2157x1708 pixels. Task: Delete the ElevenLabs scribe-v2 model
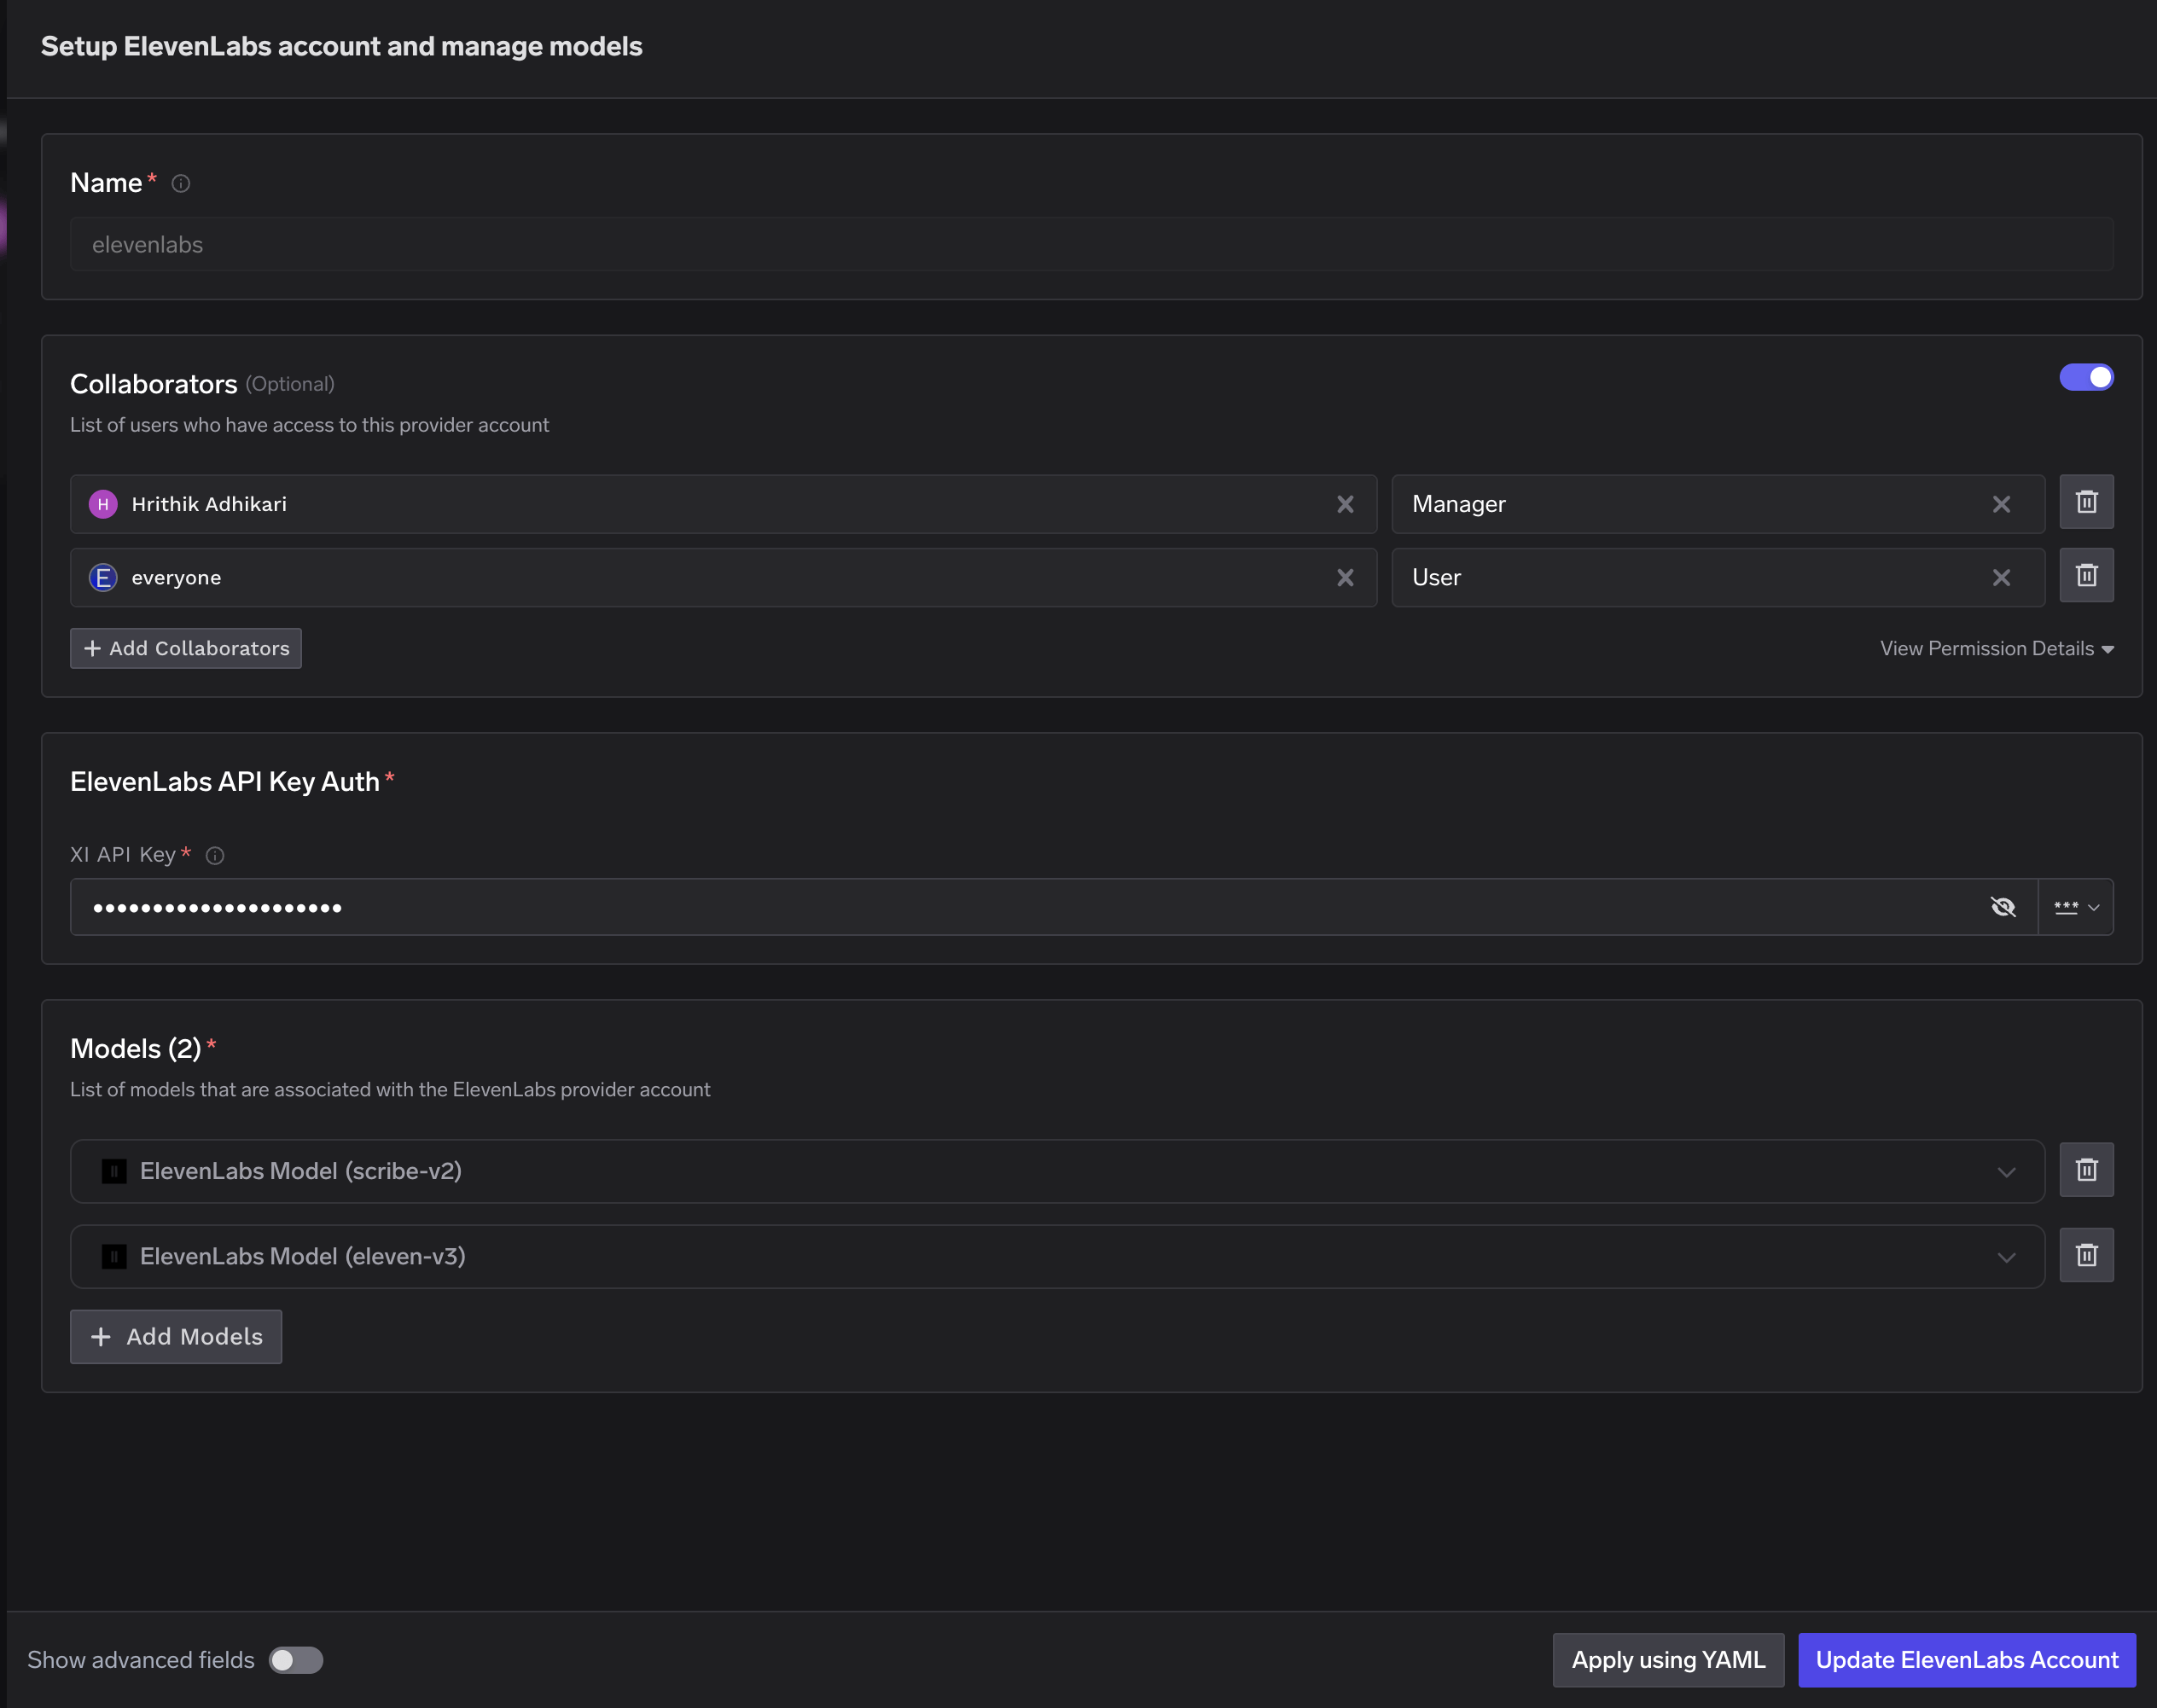click(x=2086, y=1169)
